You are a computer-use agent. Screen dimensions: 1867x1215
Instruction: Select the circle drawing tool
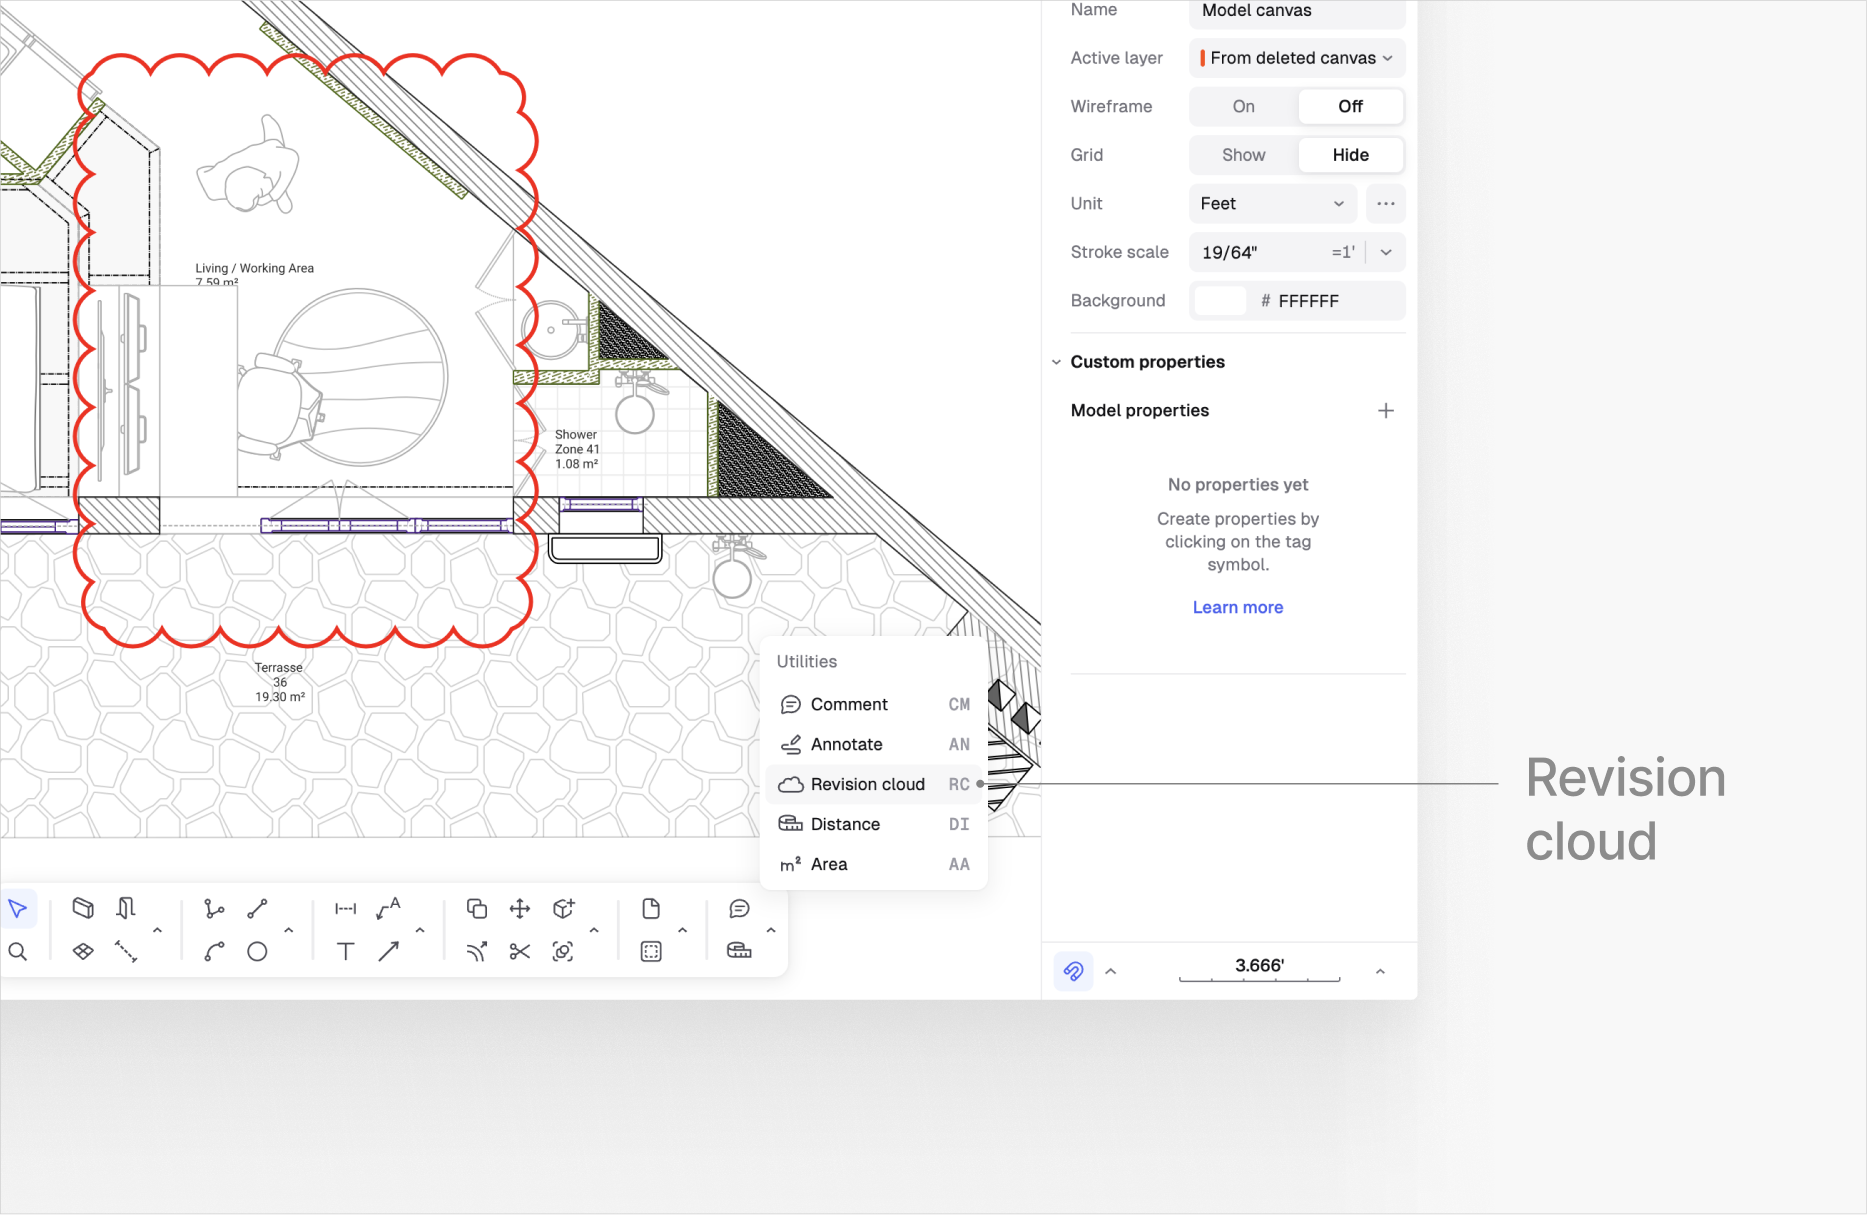(257, 951)
